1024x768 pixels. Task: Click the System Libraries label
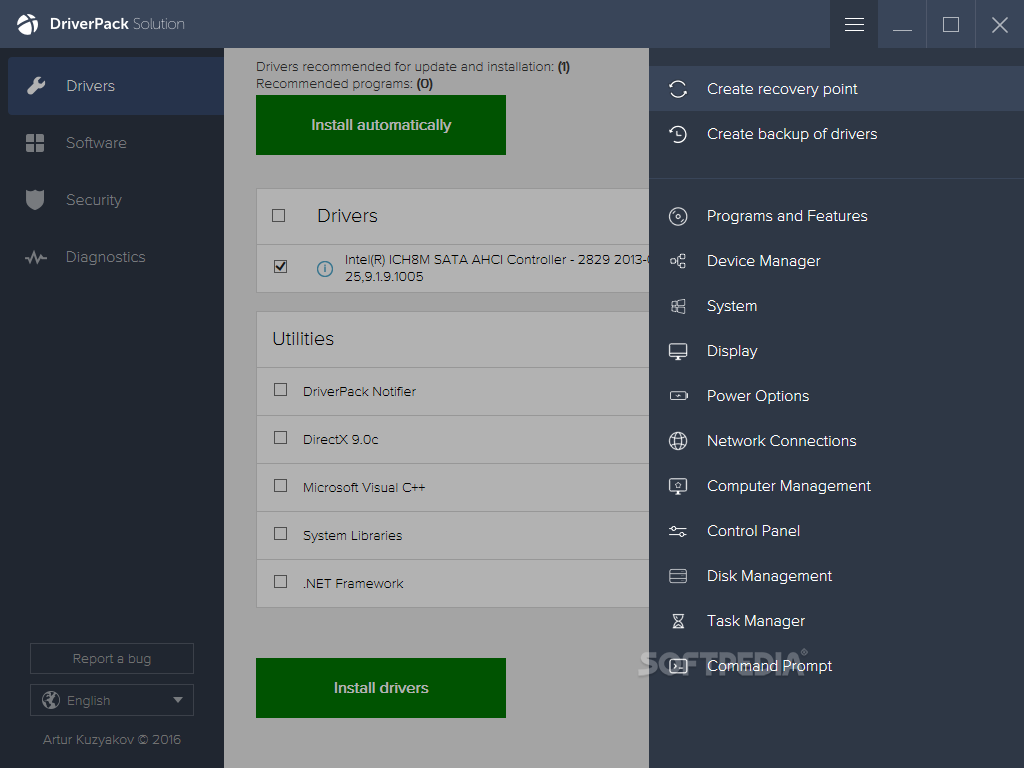coord(353,536)
